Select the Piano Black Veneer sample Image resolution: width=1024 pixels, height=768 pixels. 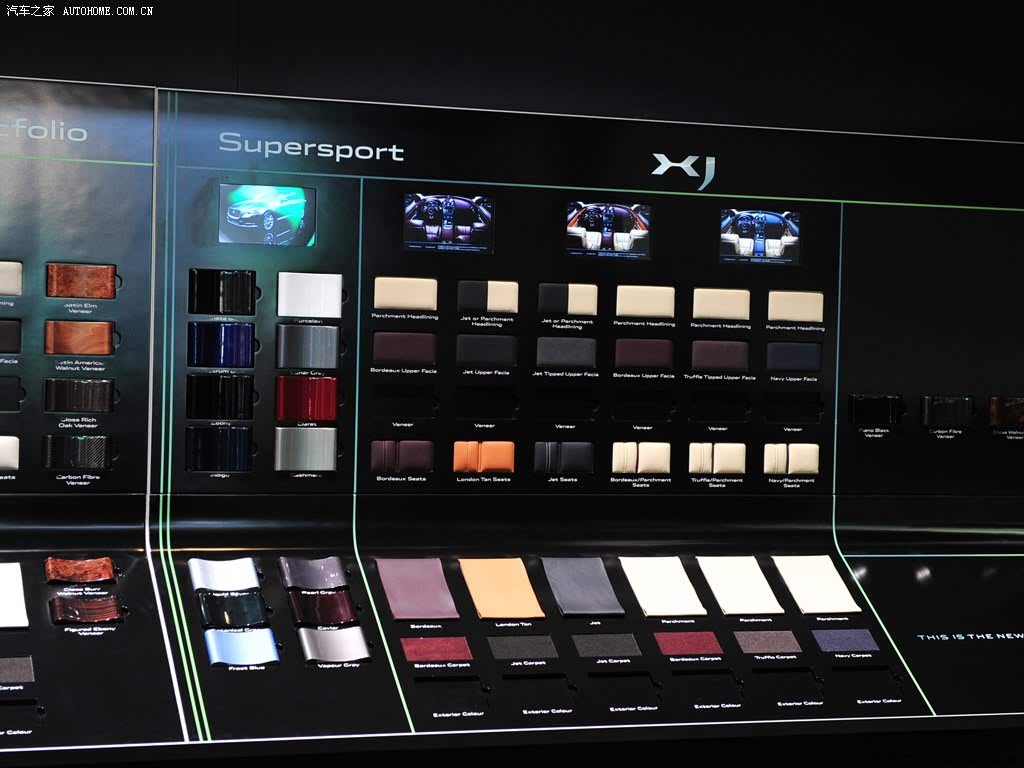tap(874, 409)
